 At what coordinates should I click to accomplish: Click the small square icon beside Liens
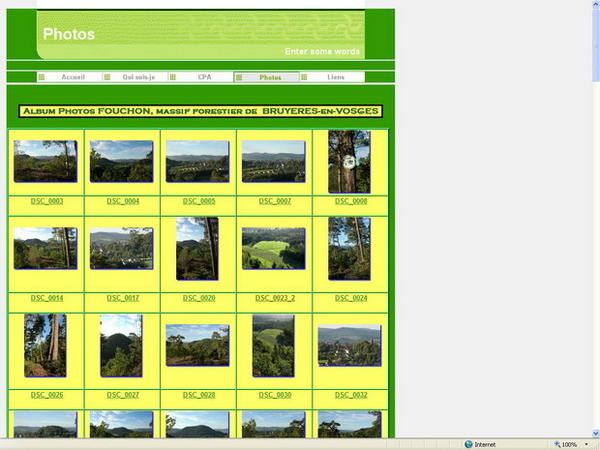click(x=304, y=77)
